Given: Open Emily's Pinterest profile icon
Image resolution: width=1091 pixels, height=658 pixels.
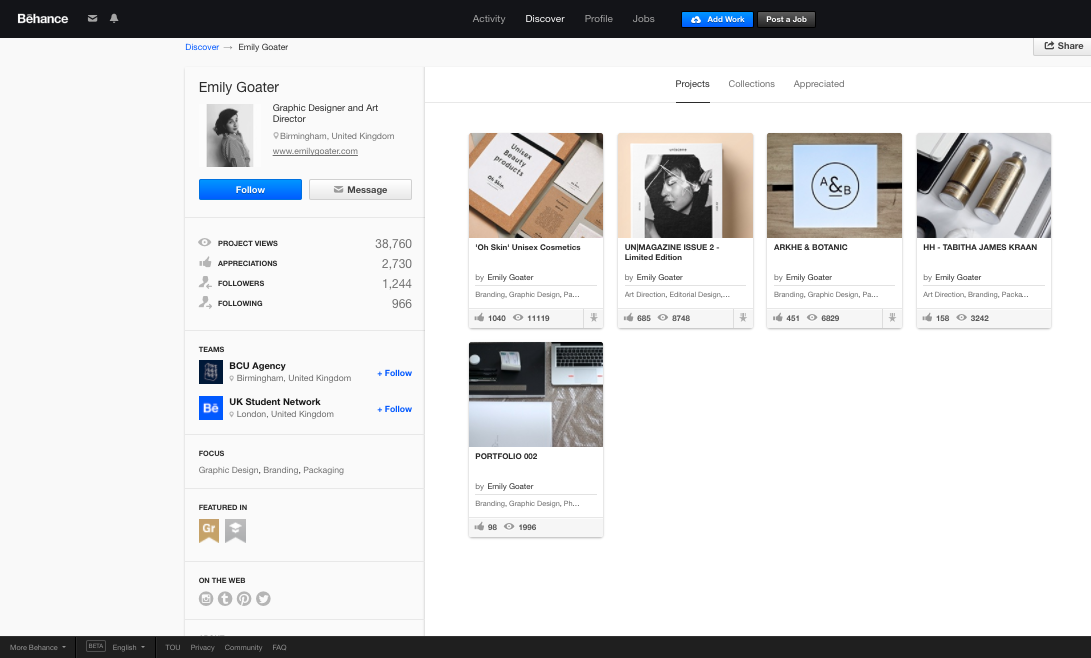Looking at the screenshot, I should pyautogui.click(x=244, y=599).
